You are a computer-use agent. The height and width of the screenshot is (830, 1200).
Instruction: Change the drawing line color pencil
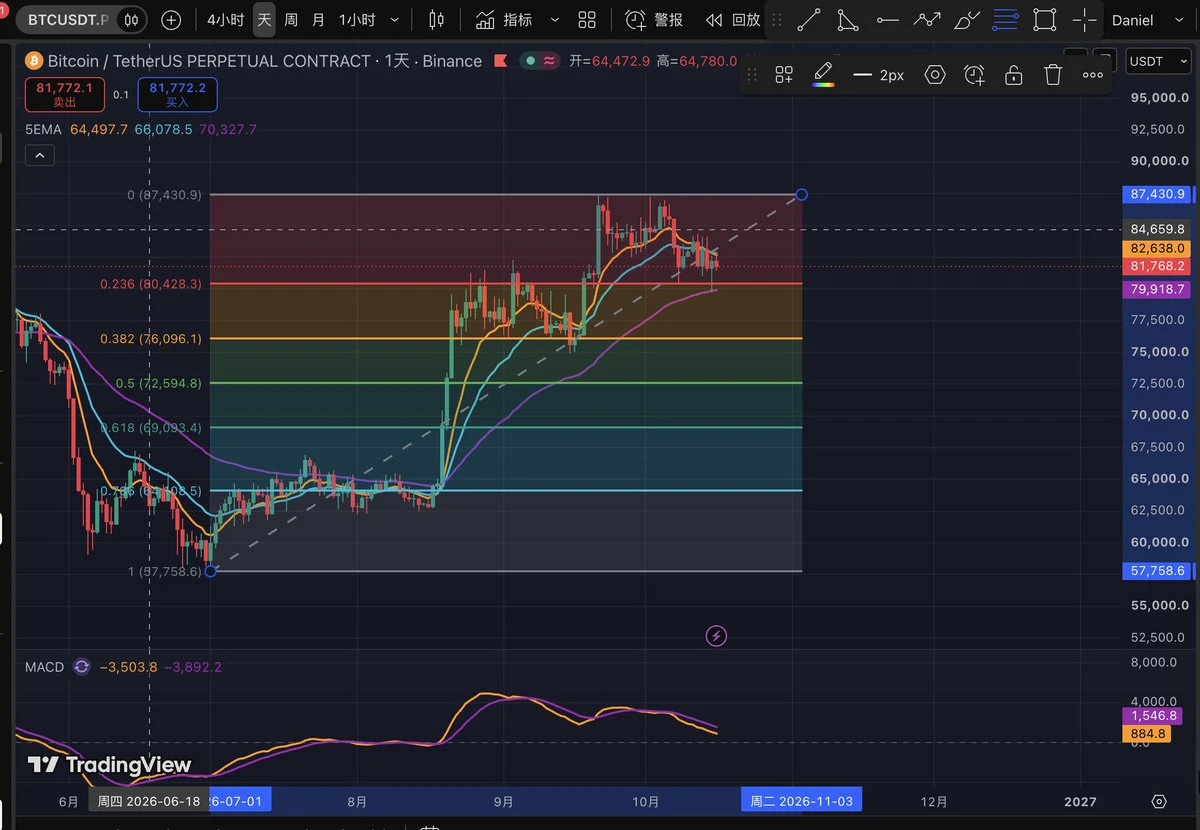(823, 75)
